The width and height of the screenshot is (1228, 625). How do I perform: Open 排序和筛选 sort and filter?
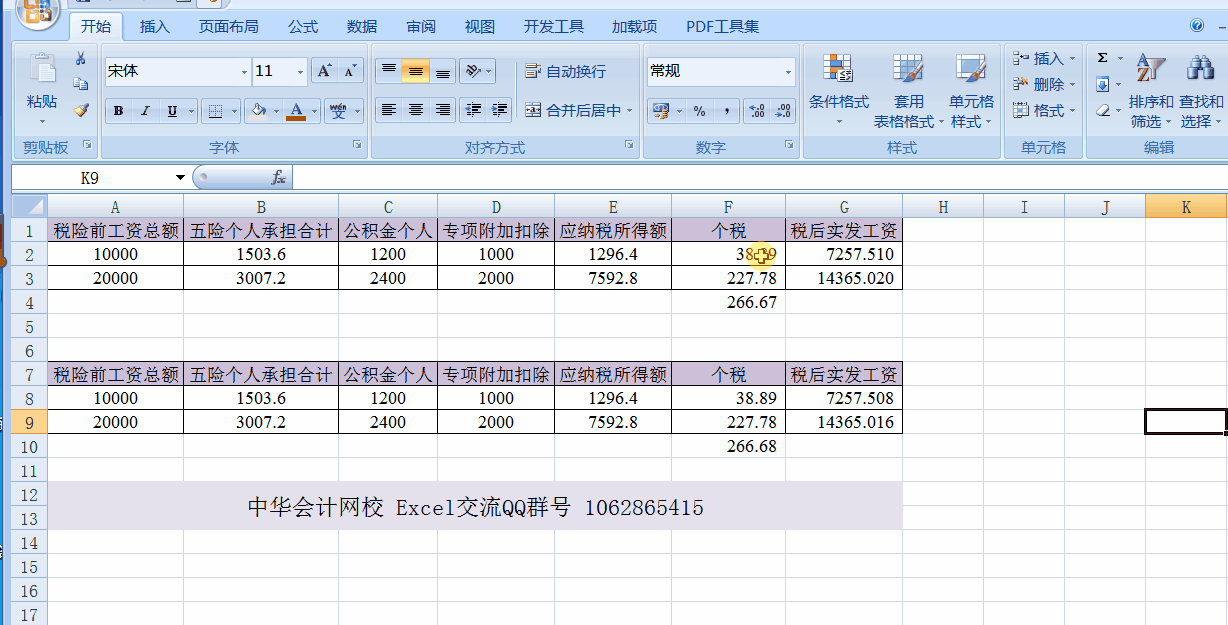[1151, 91]
